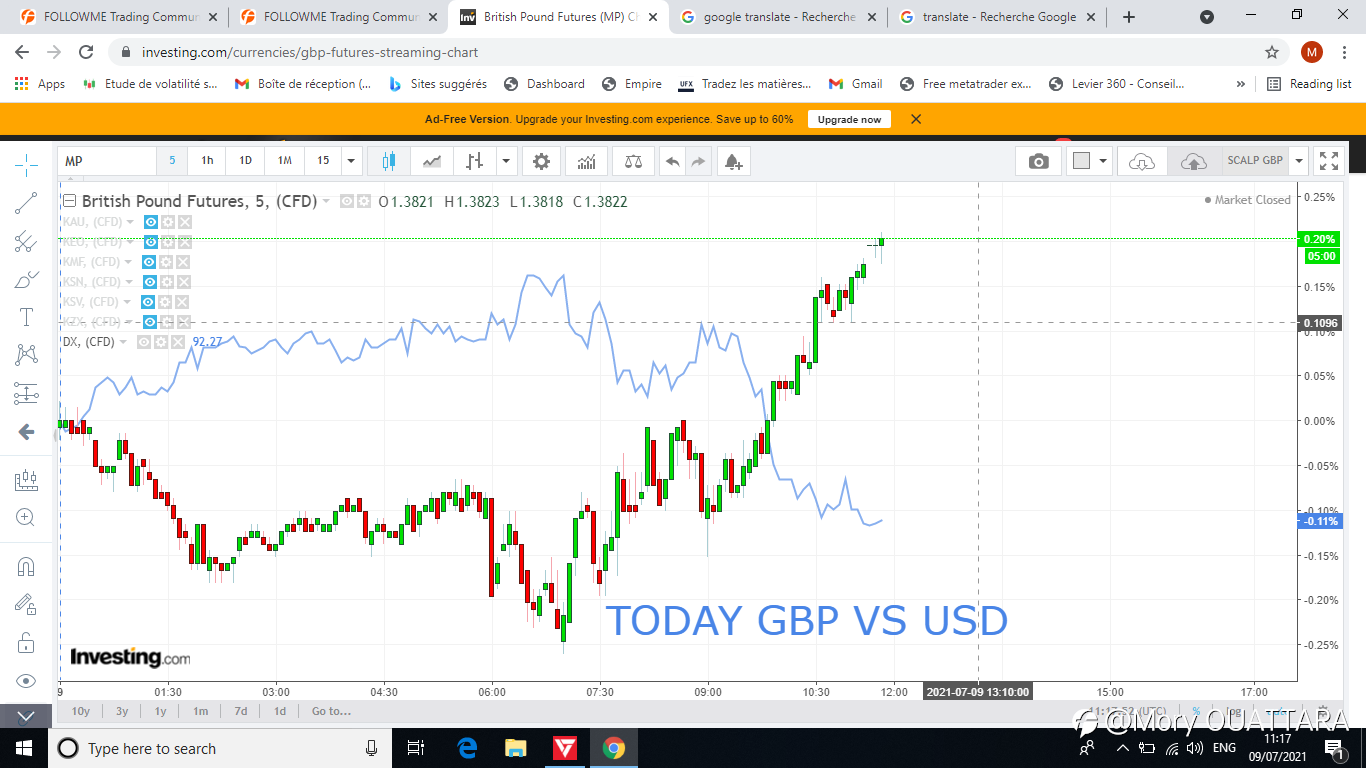The height and width of the screenshot is (768, 1366).
Task: Select the trend line drawing tool
Action: pyautogui.click(x=26, y=203)
